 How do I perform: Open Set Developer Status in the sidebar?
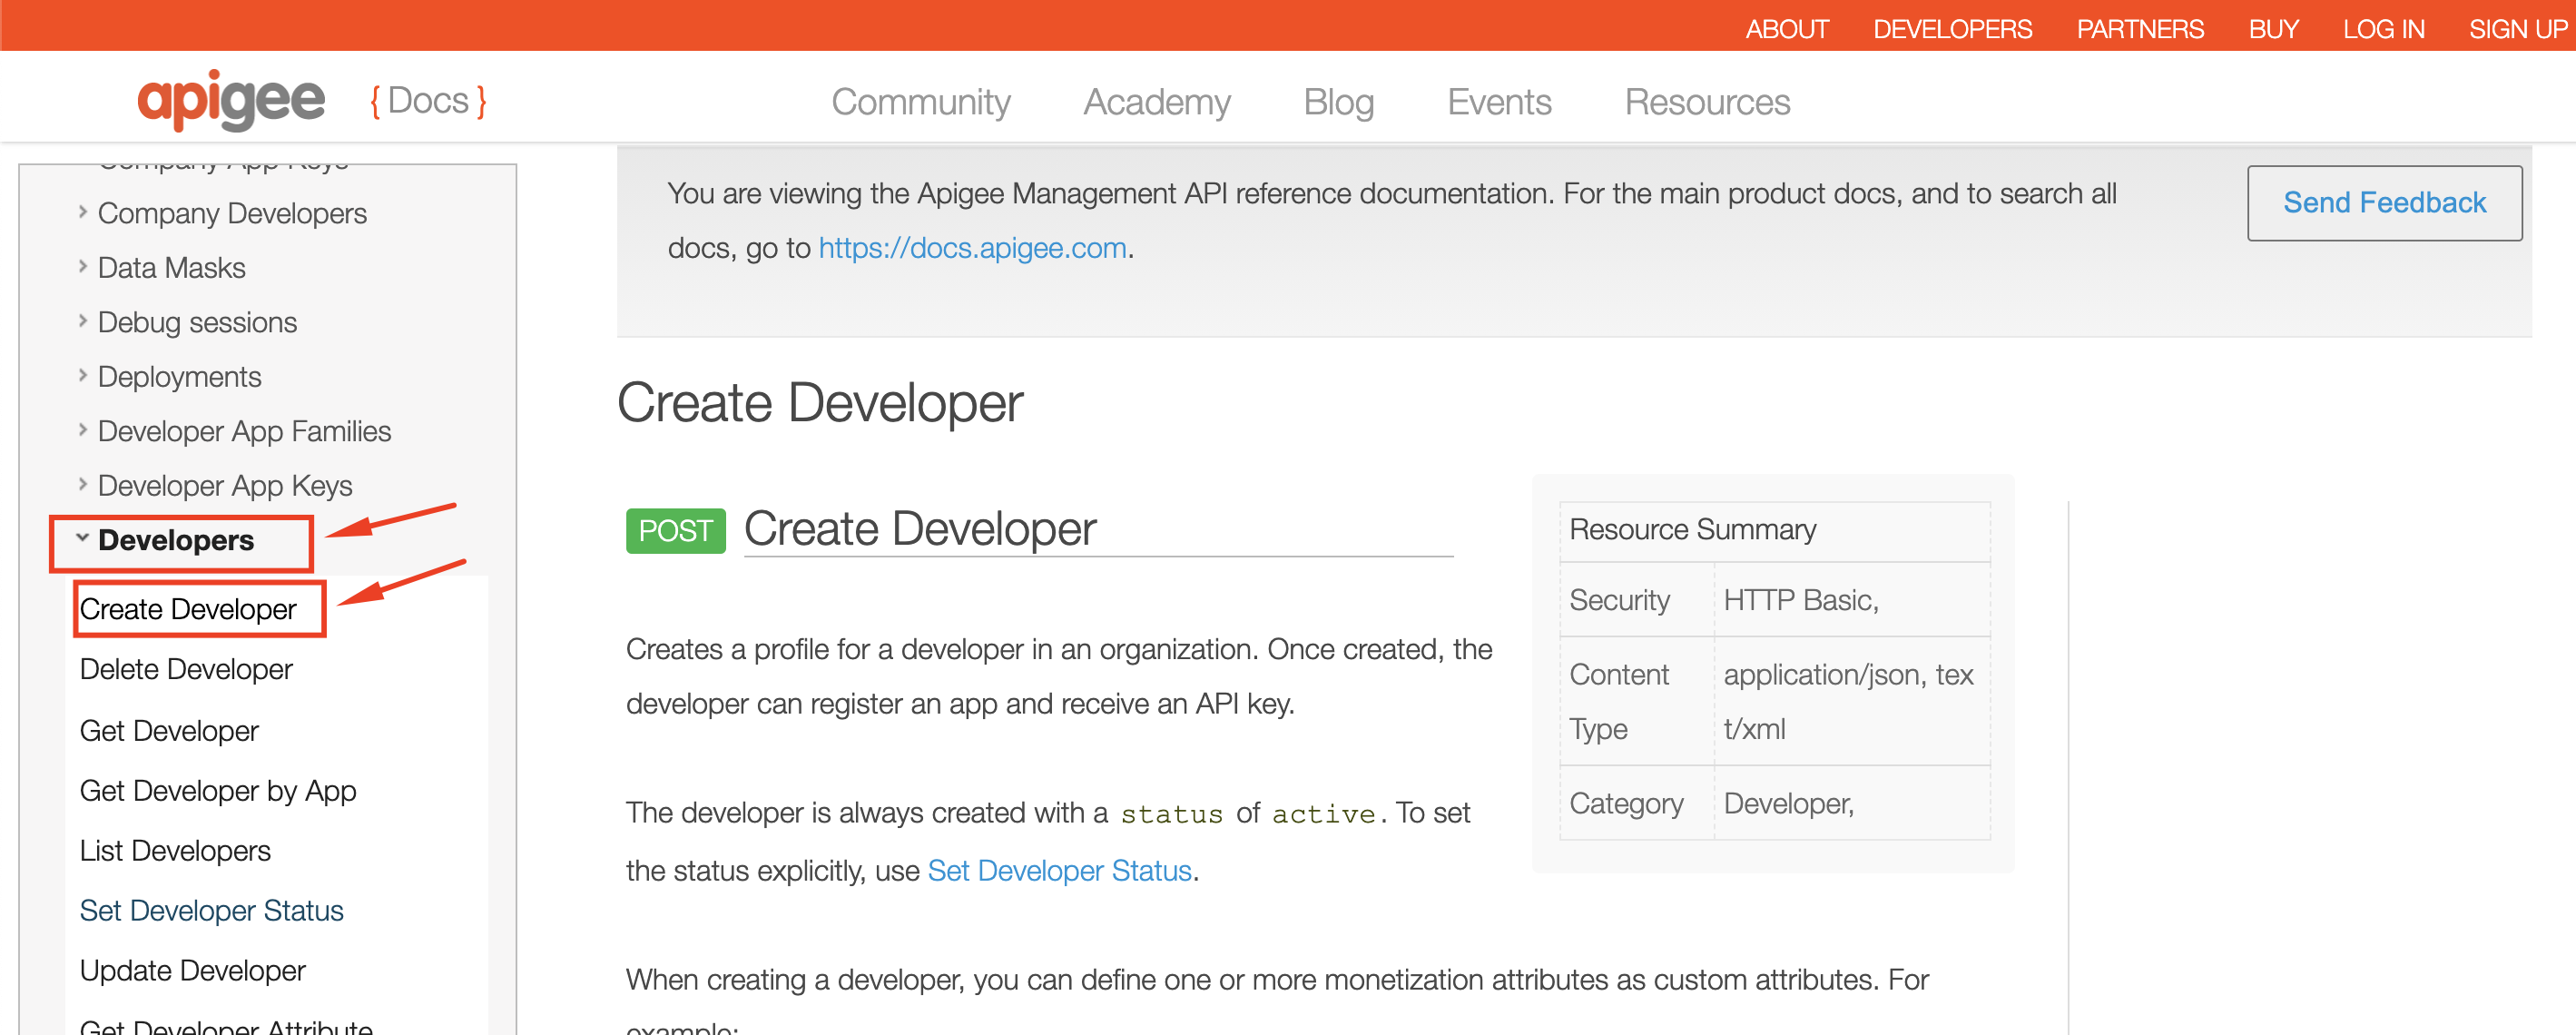tap(211, 911)
